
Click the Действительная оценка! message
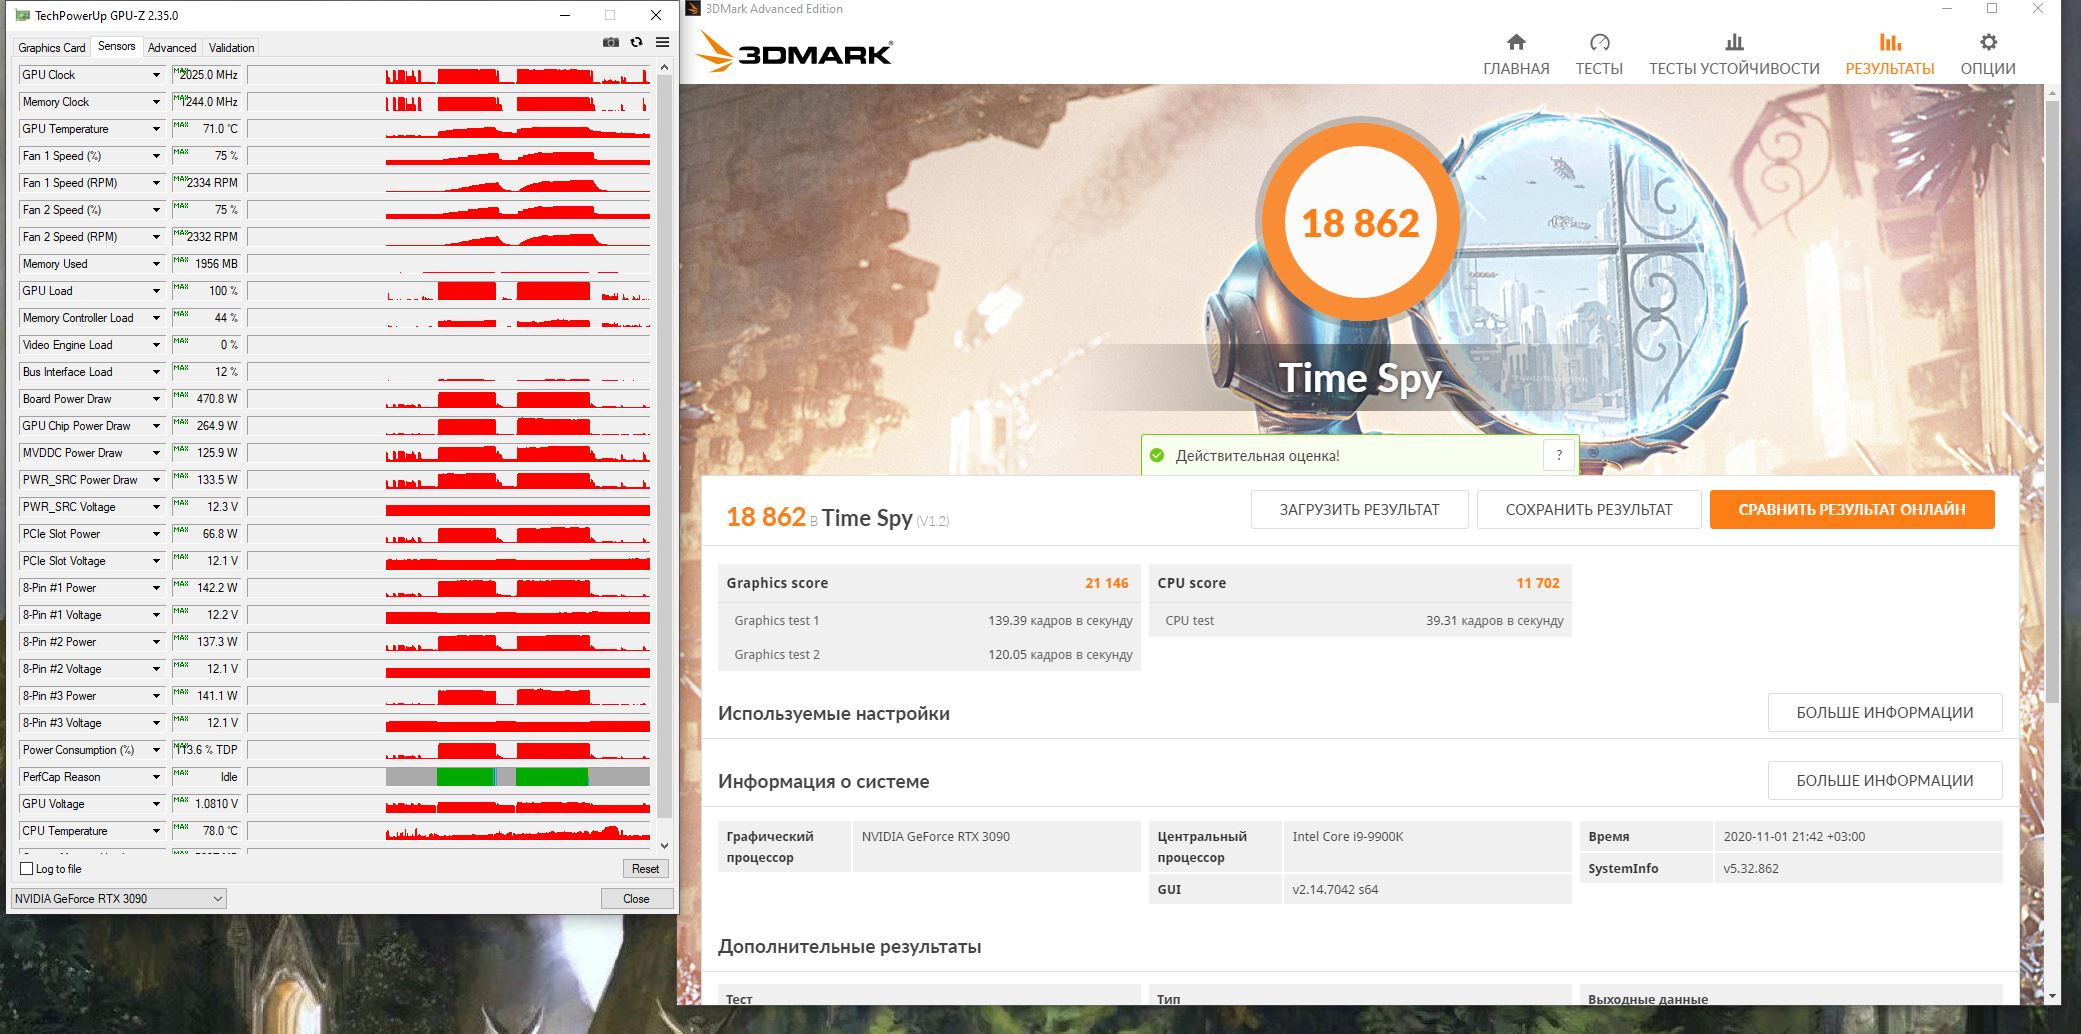click(x=1257, y=456)
